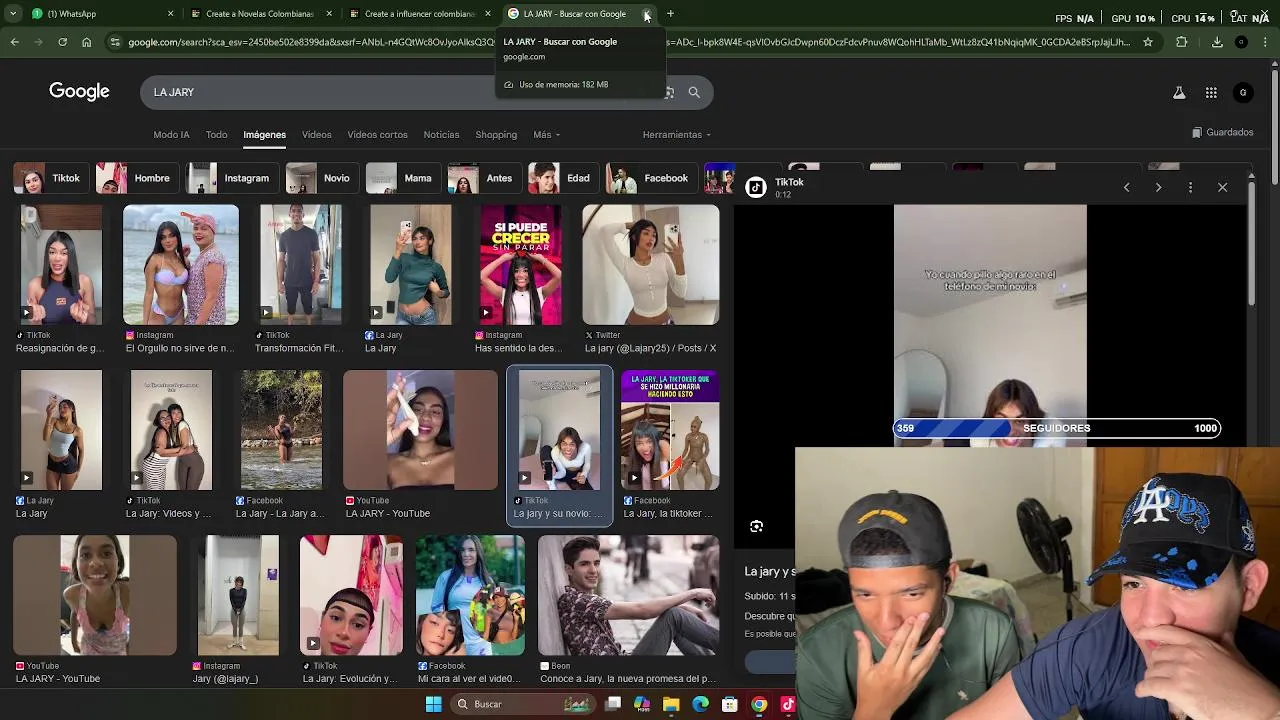Expand the Herramientas dropdown
The height and width of the screenshot is (720, 1280).
(677, 135)
